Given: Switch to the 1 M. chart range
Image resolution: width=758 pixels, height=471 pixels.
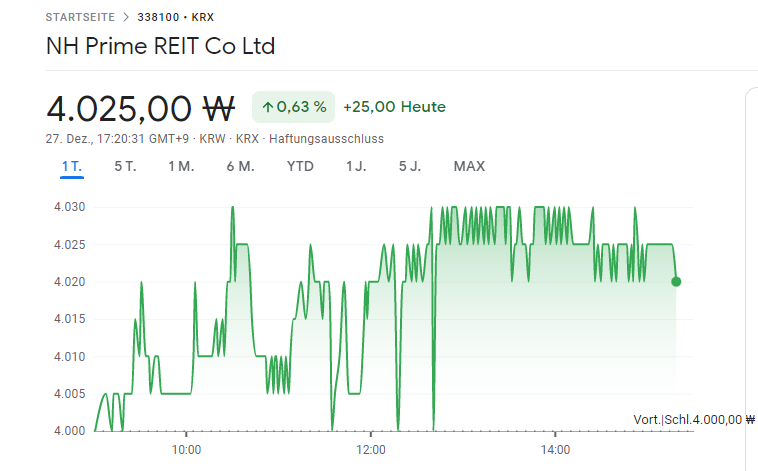Looking at the screenshot, I should click(x=181, y=166).
